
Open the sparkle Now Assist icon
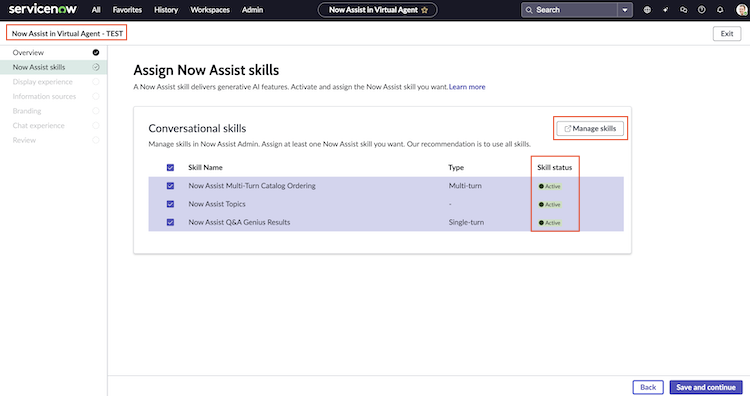click(665, 10)
